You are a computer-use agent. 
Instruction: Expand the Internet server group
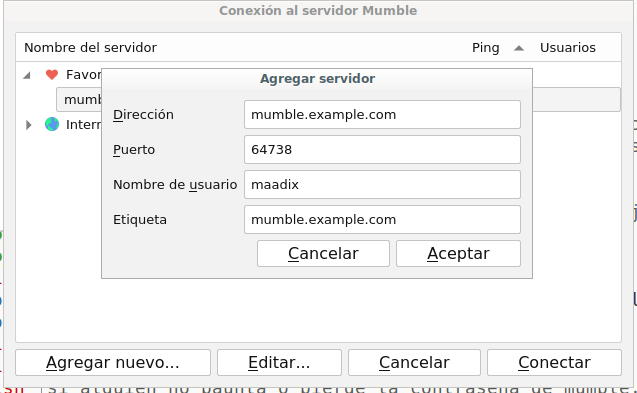(x=28, y=125)
